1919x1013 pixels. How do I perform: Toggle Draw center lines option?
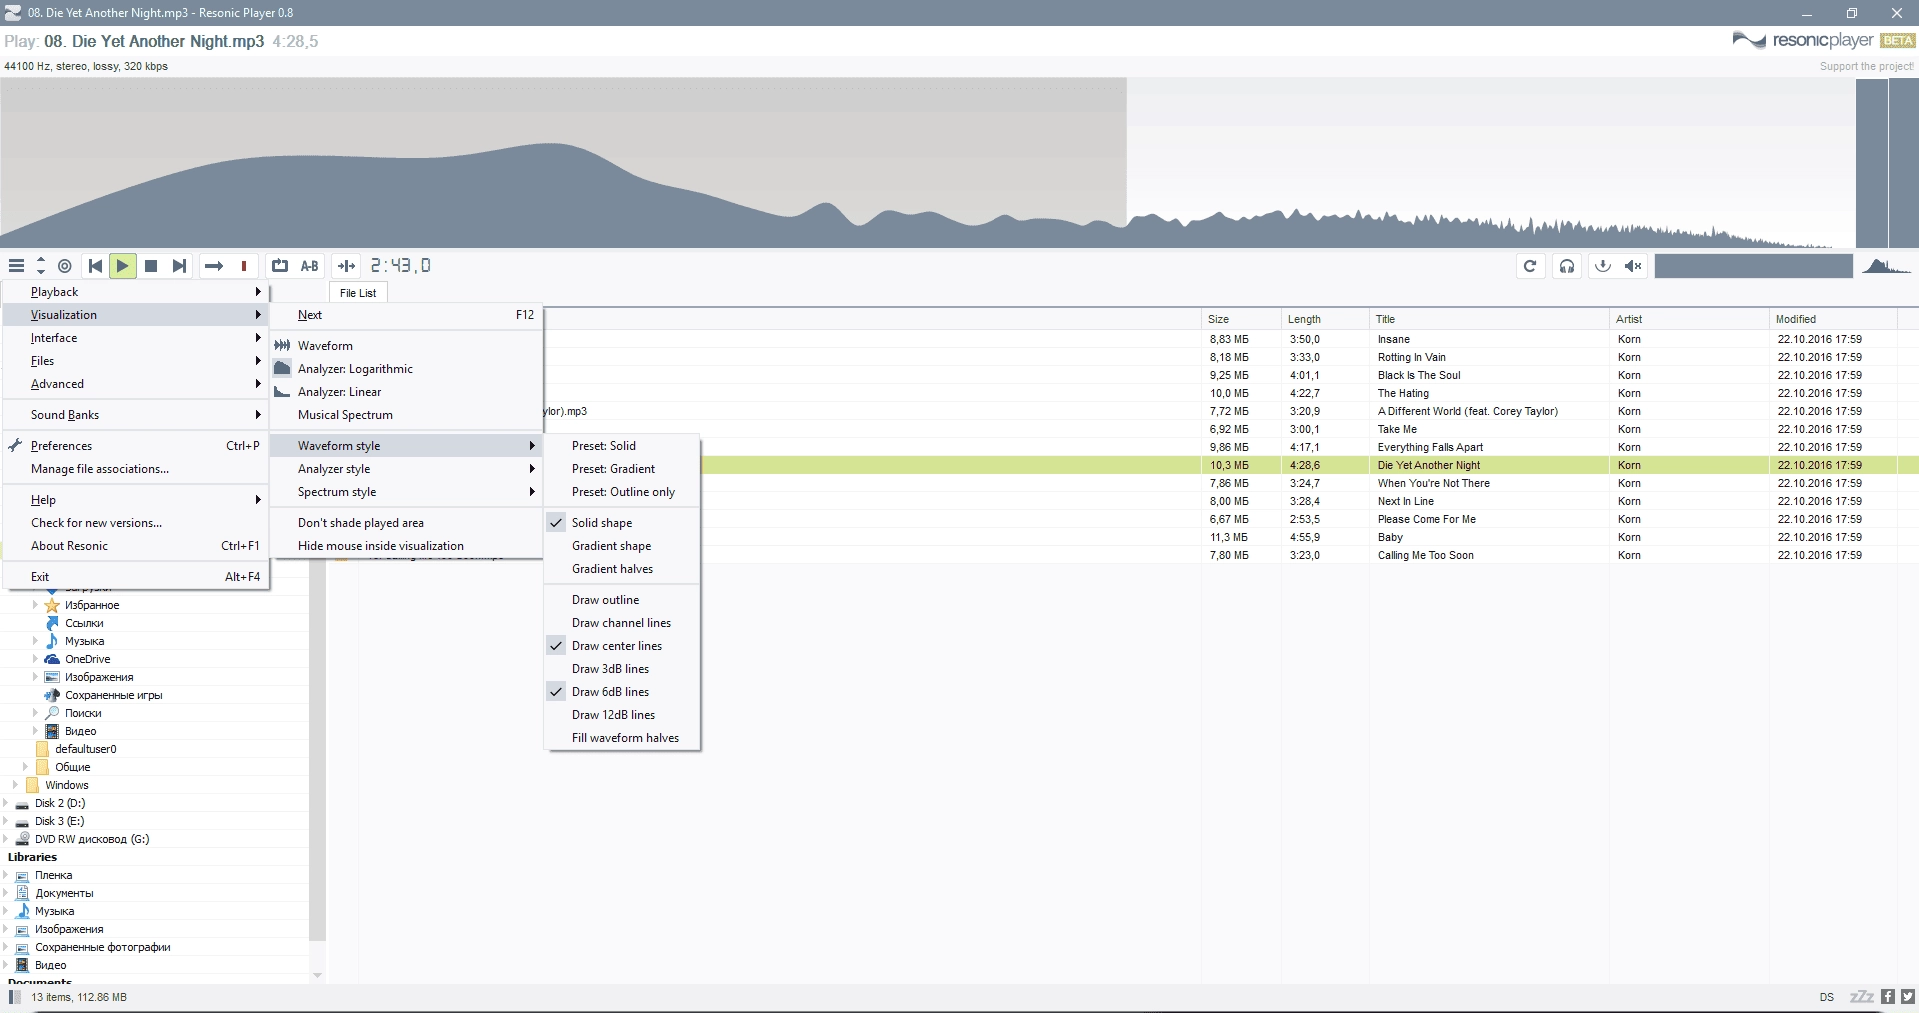click(622, 646)
